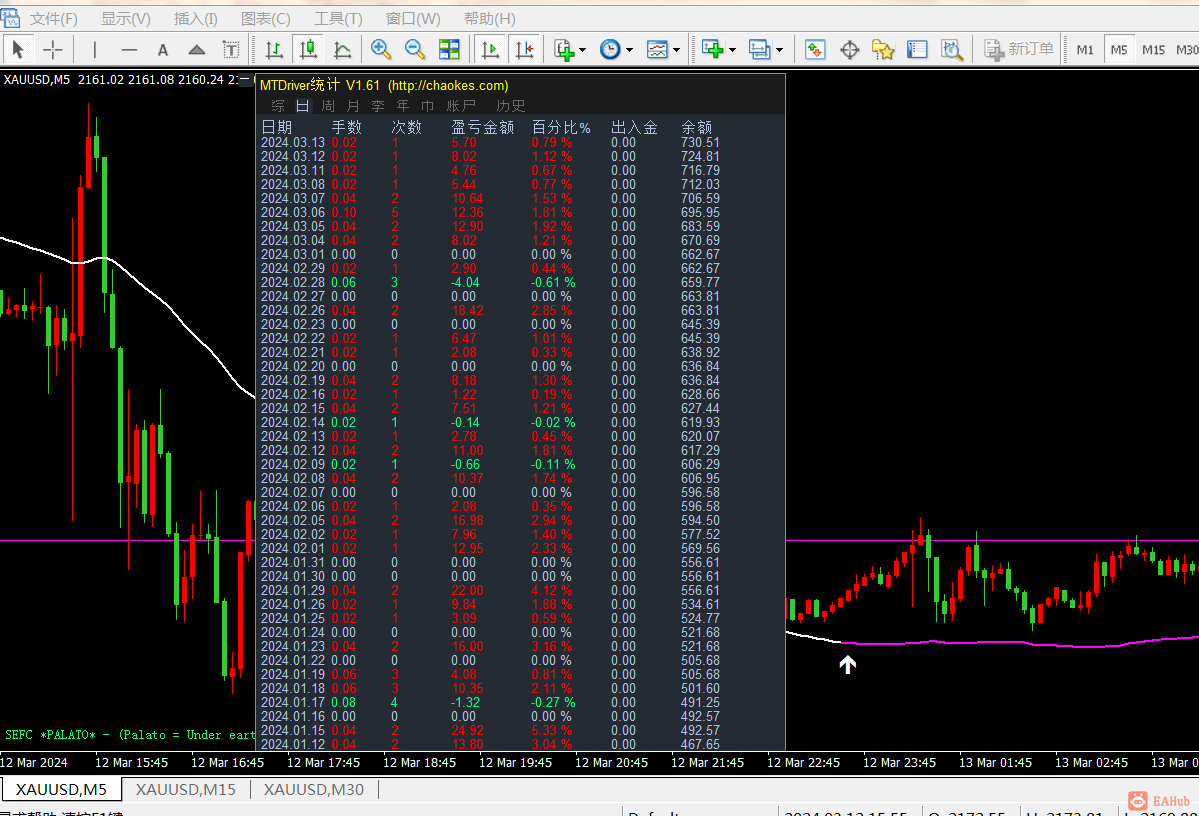This screenshot has width=1199, height=816.
Task: Create a new chart via plus icon
Action: [712, 50]
